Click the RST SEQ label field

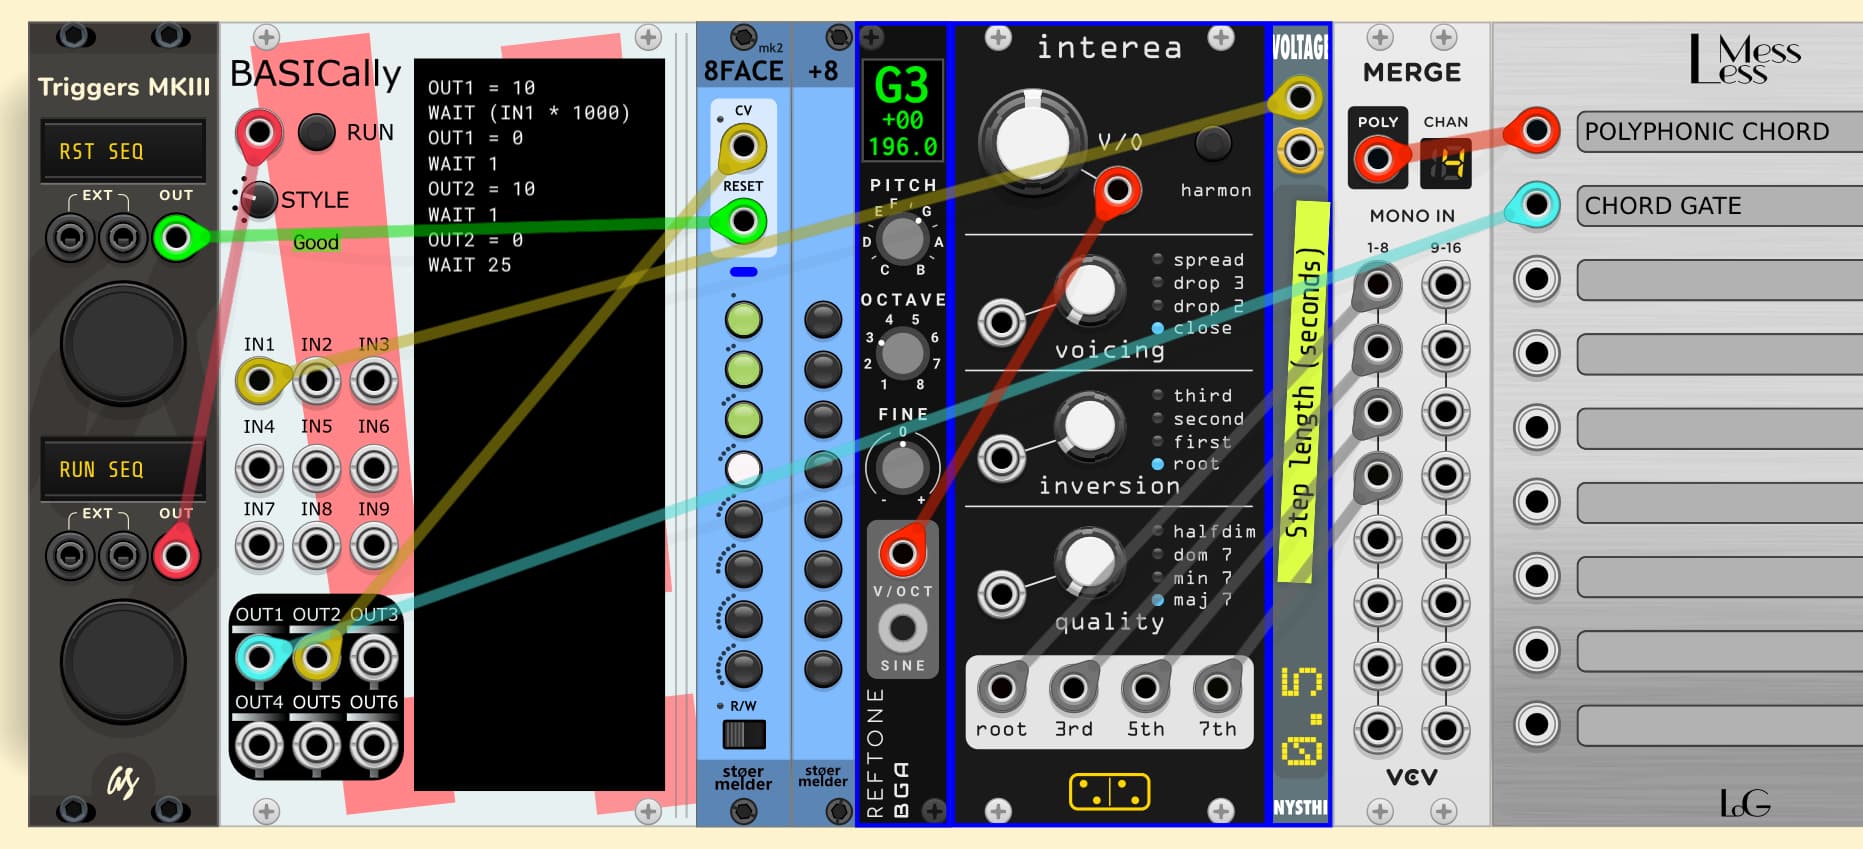click(x=123, y=151)
